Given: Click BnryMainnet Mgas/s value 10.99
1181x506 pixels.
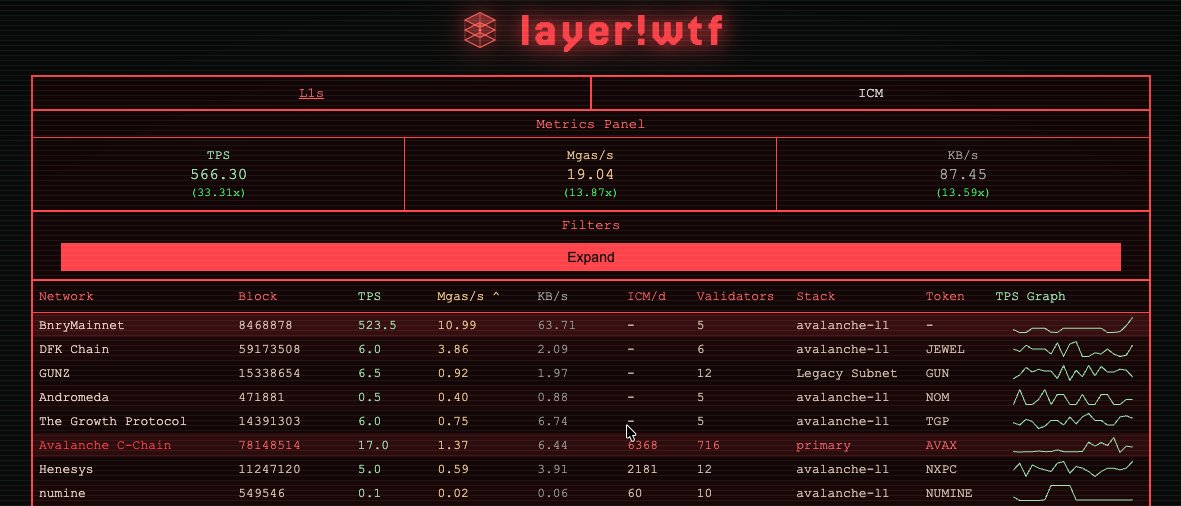Looking at the screenshot, I should tap(456, 325).
